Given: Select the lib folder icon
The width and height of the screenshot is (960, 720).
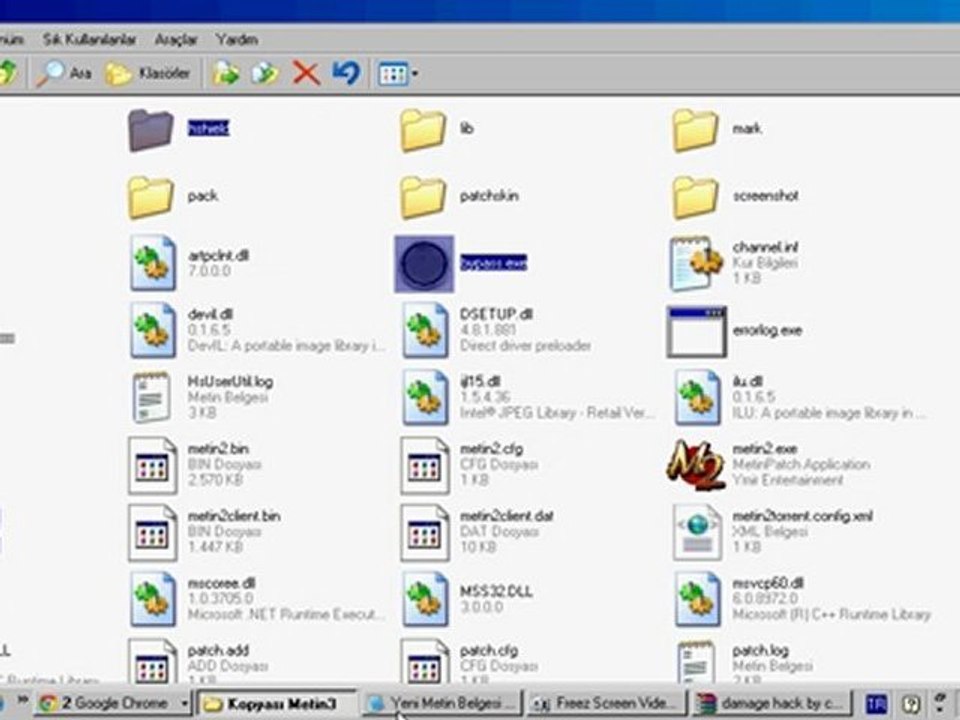Looking at the screenshot, I should (x=422, y=130).
